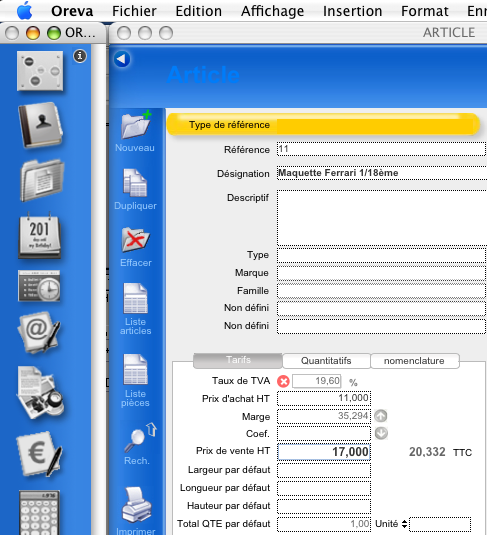Click the down arrow beside Coef.

(381, 433)
